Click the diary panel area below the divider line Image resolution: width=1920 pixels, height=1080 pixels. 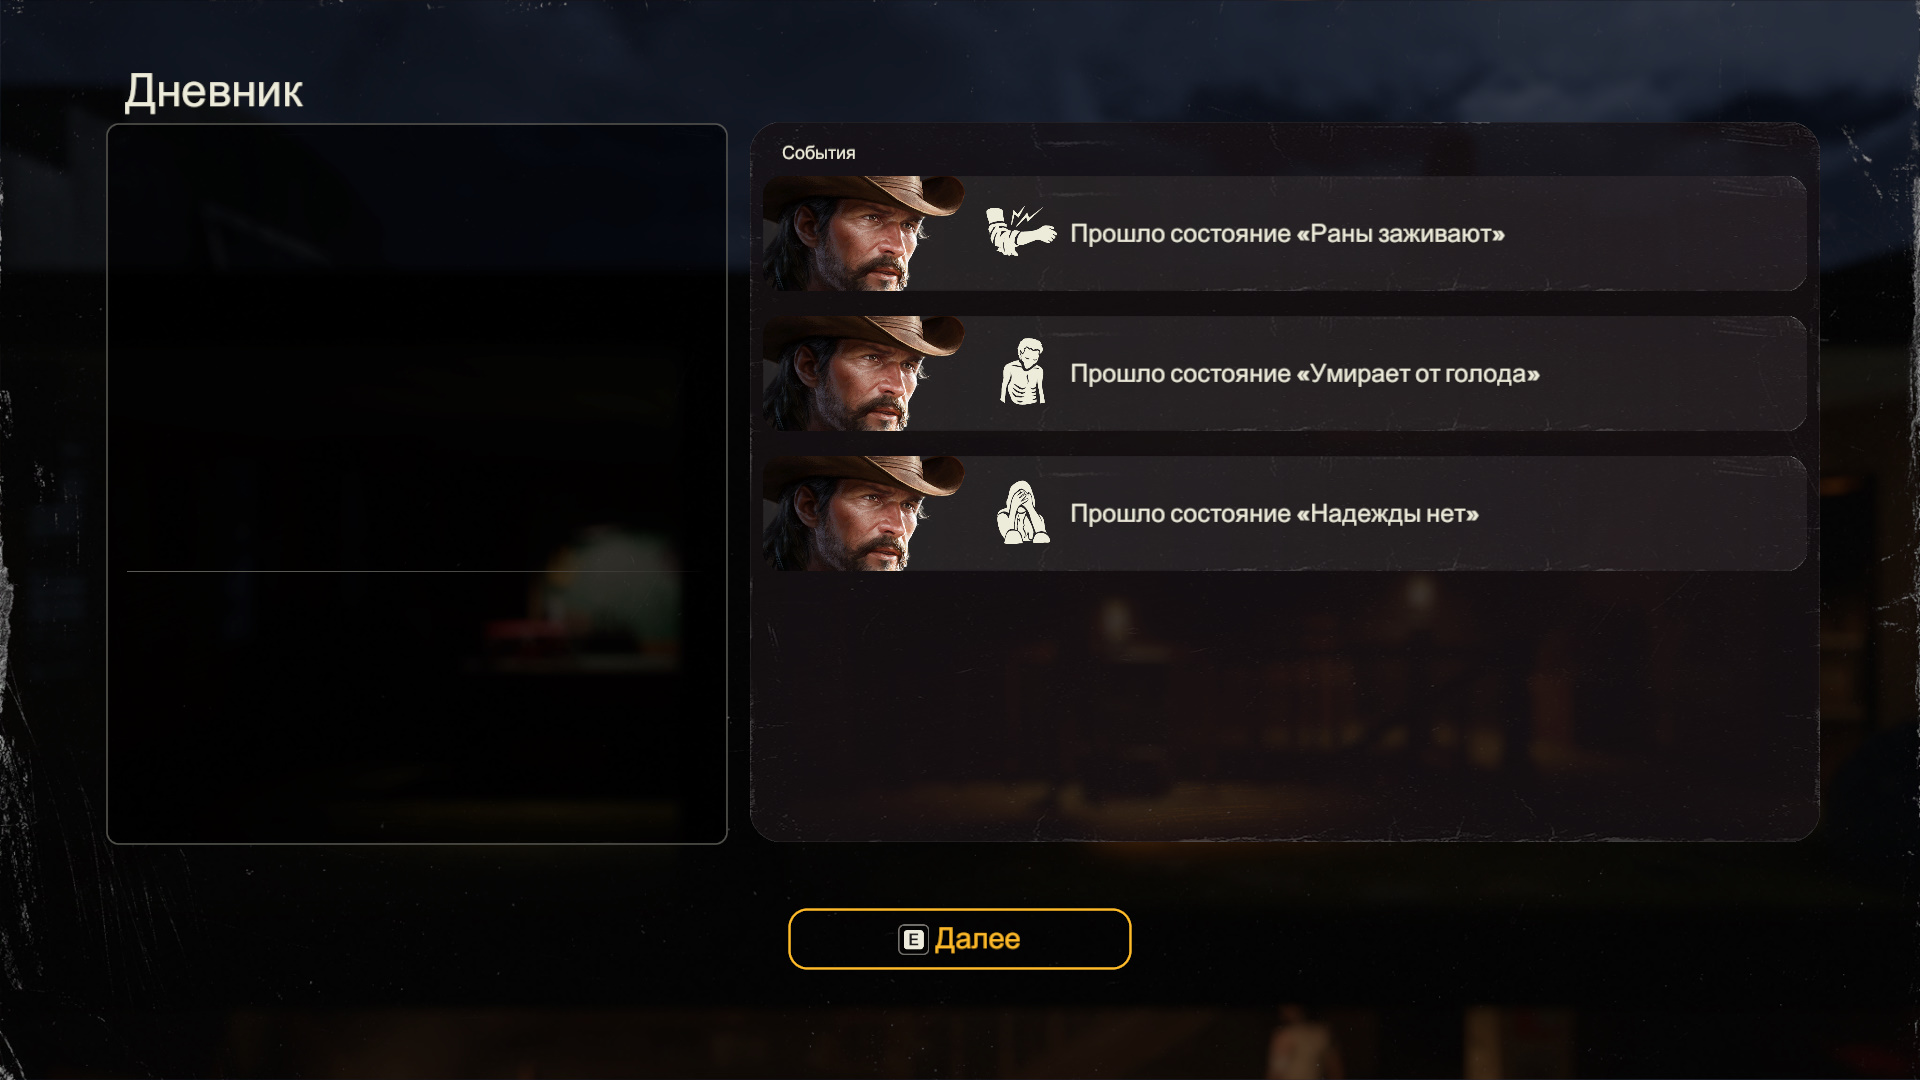(x=417, y=707)
